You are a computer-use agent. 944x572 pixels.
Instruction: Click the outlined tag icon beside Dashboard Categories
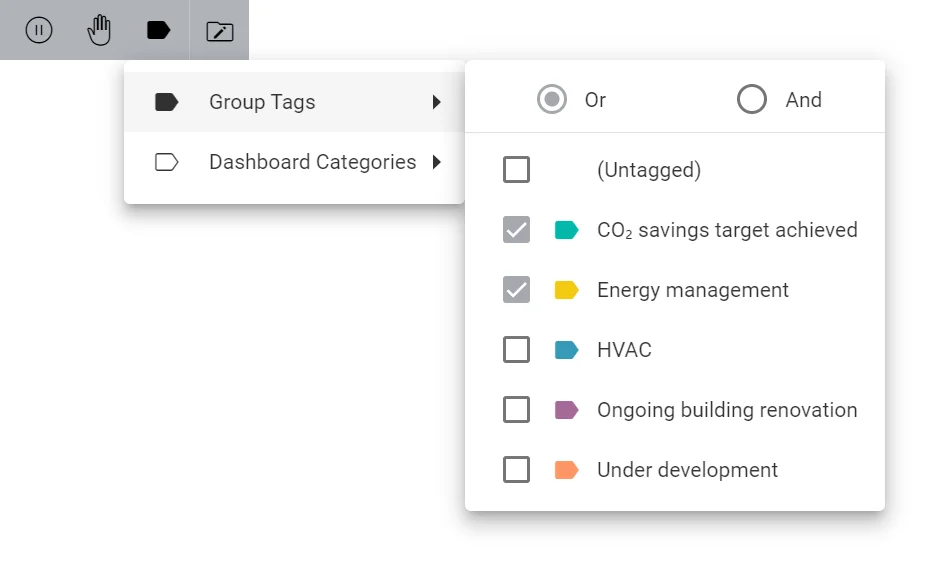(x=167, y=162)
